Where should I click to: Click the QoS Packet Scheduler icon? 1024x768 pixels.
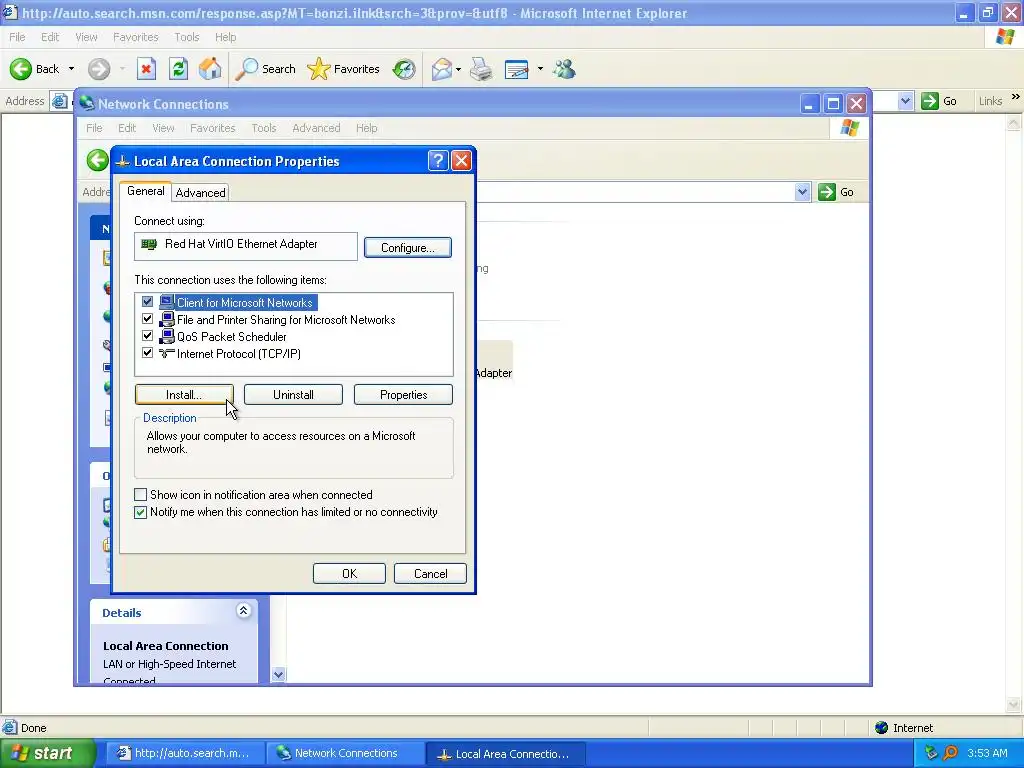click(x=167, y=336)
